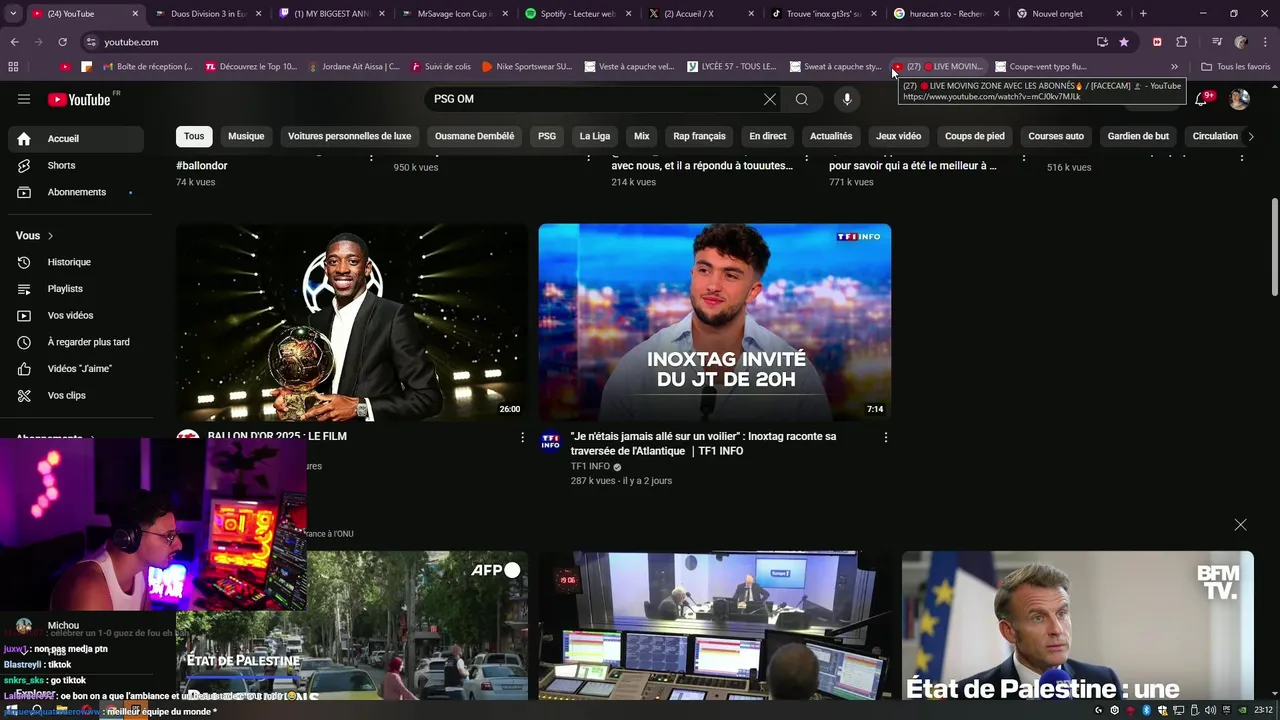The image size is (1280, 720).
Task: Switch to the Spotify tab
Action: (x=577, y=14)
